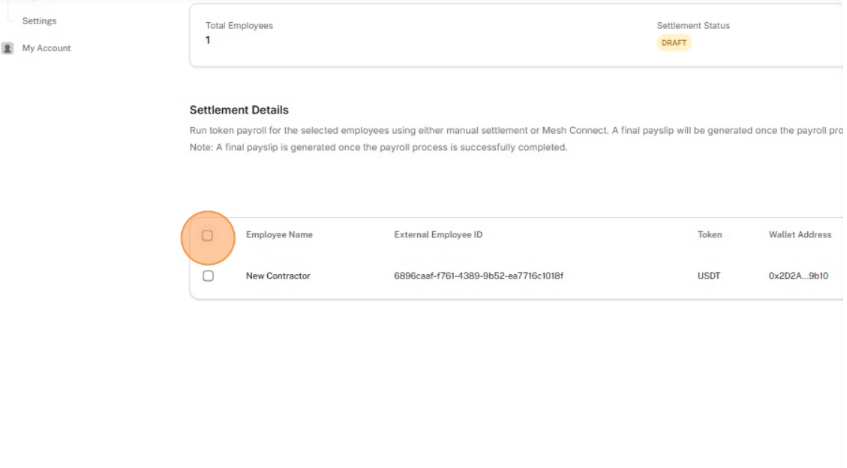This screenshot has width=847, height=468.
Task: Click the Settlement Details heading
Action: (239, 110)
